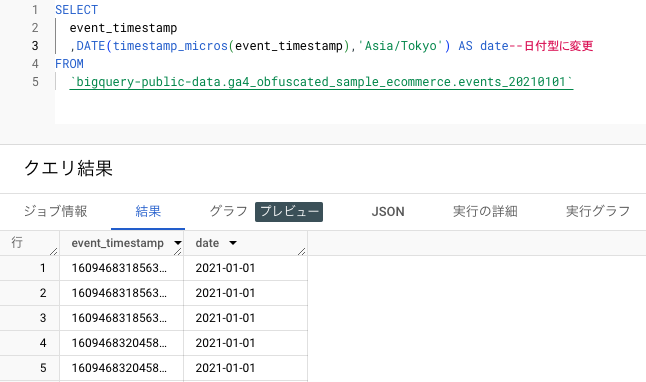Viewport: 646px width, 382px height.
Task: Select the 結果 tab
Action: [148, 211]
